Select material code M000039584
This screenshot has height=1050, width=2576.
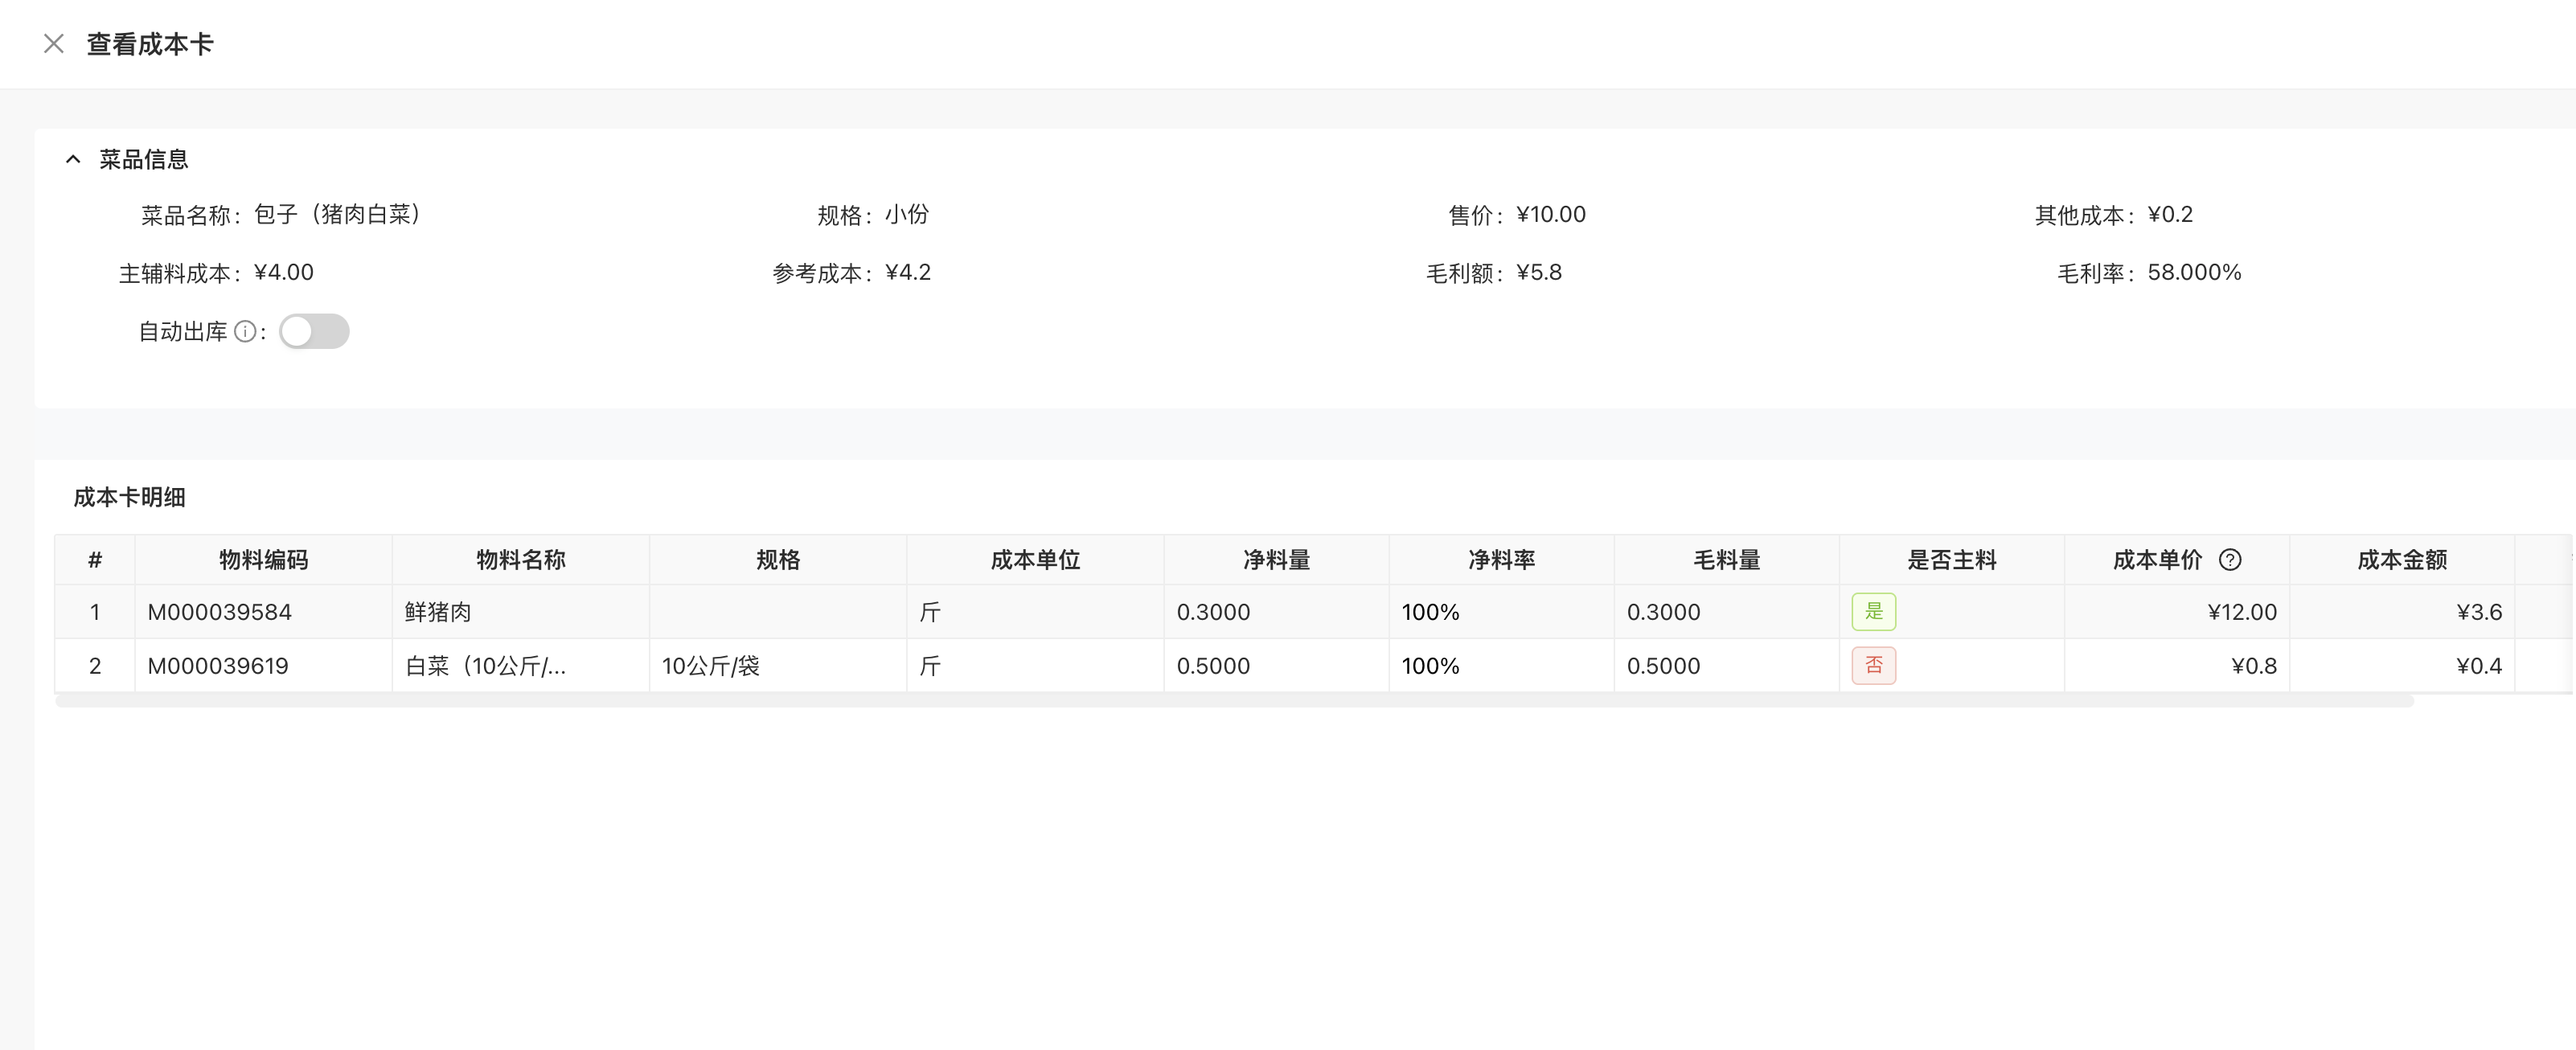[220, 612]
